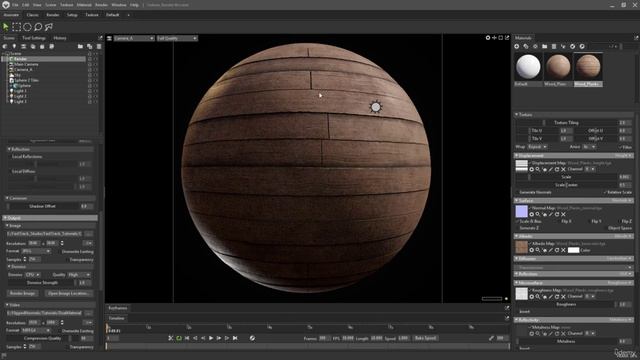Open the white Albedo Color swatch
640x360 pixels.
coord(573,250)
